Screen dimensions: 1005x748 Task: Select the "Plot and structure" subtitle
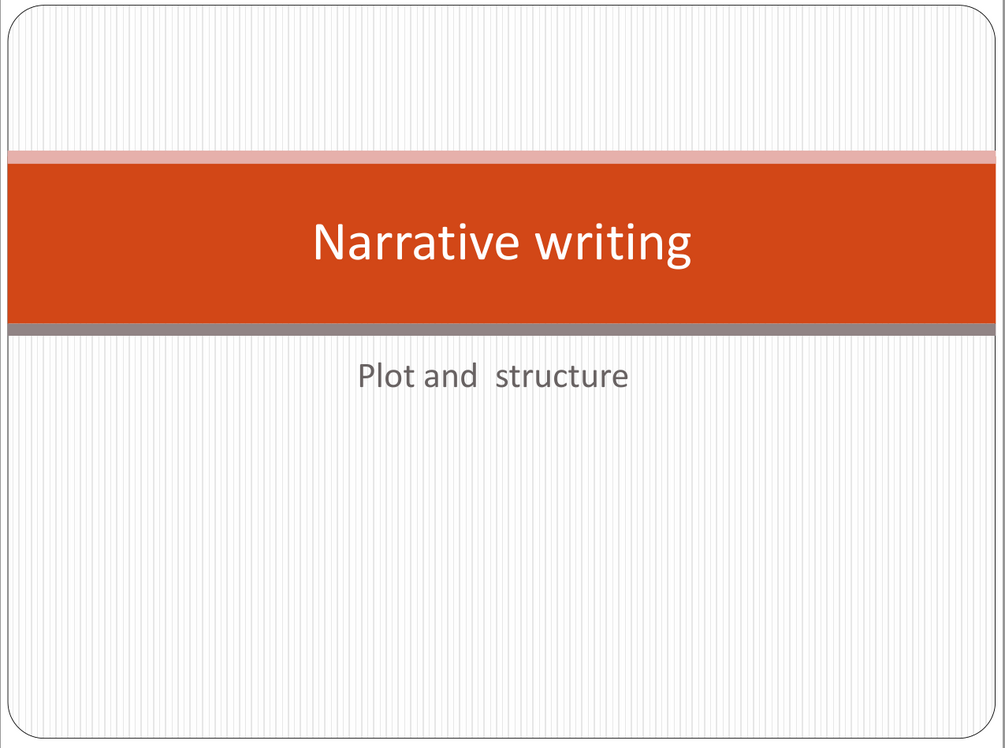click(x=493, y=376)
